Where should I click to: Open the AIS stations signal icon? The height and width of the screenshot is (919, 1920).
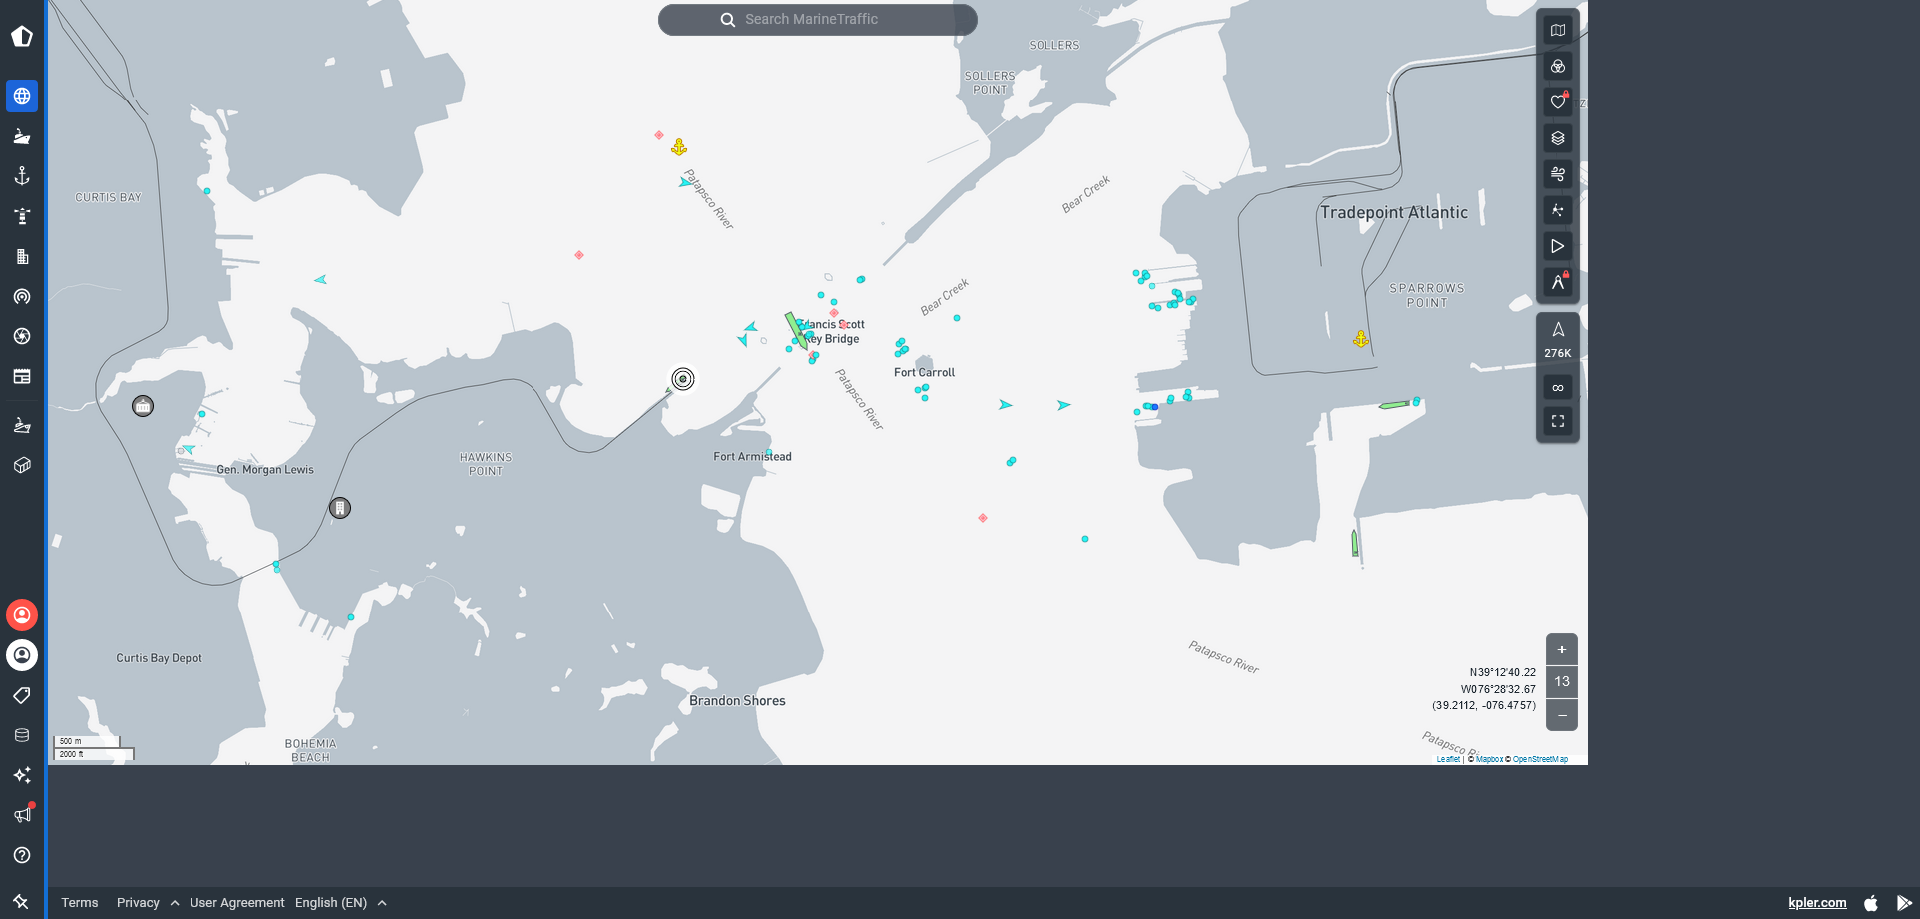22,296
